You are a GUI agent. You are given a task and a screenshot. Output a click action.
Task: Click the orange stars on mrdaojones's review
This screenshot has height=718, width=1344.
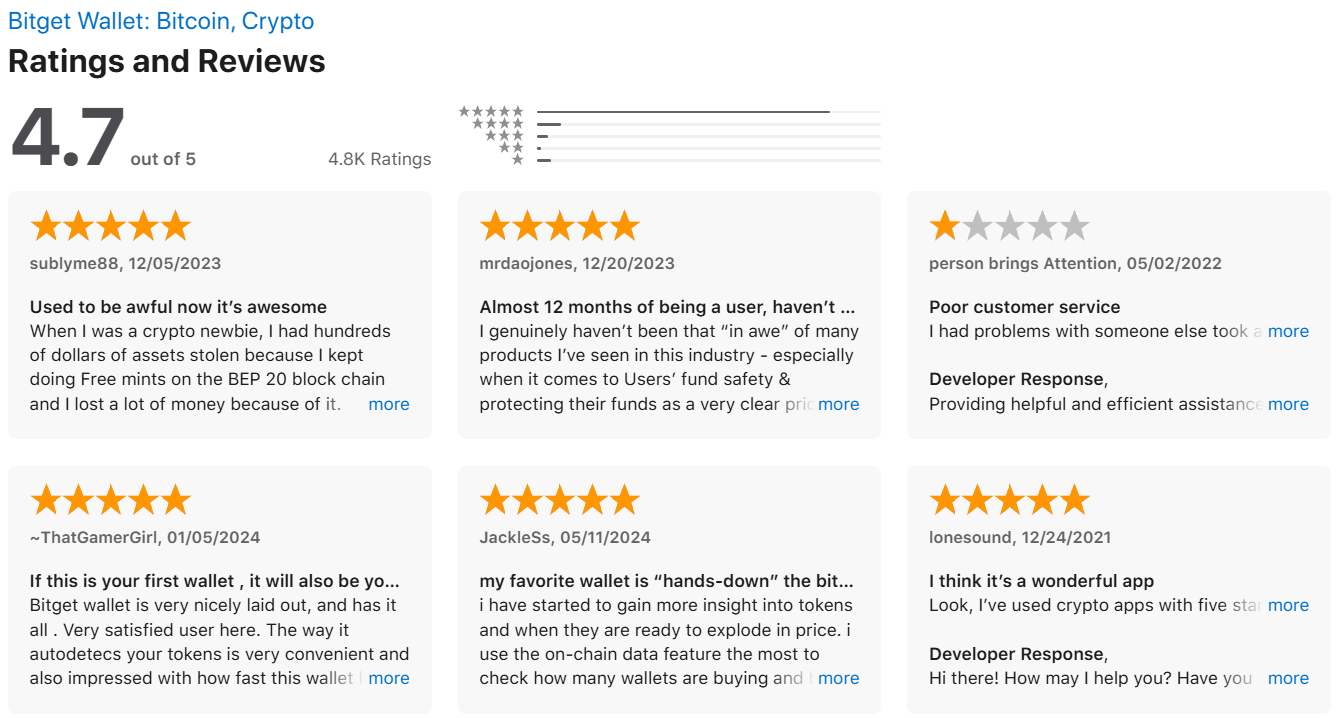tap(559, 226)
